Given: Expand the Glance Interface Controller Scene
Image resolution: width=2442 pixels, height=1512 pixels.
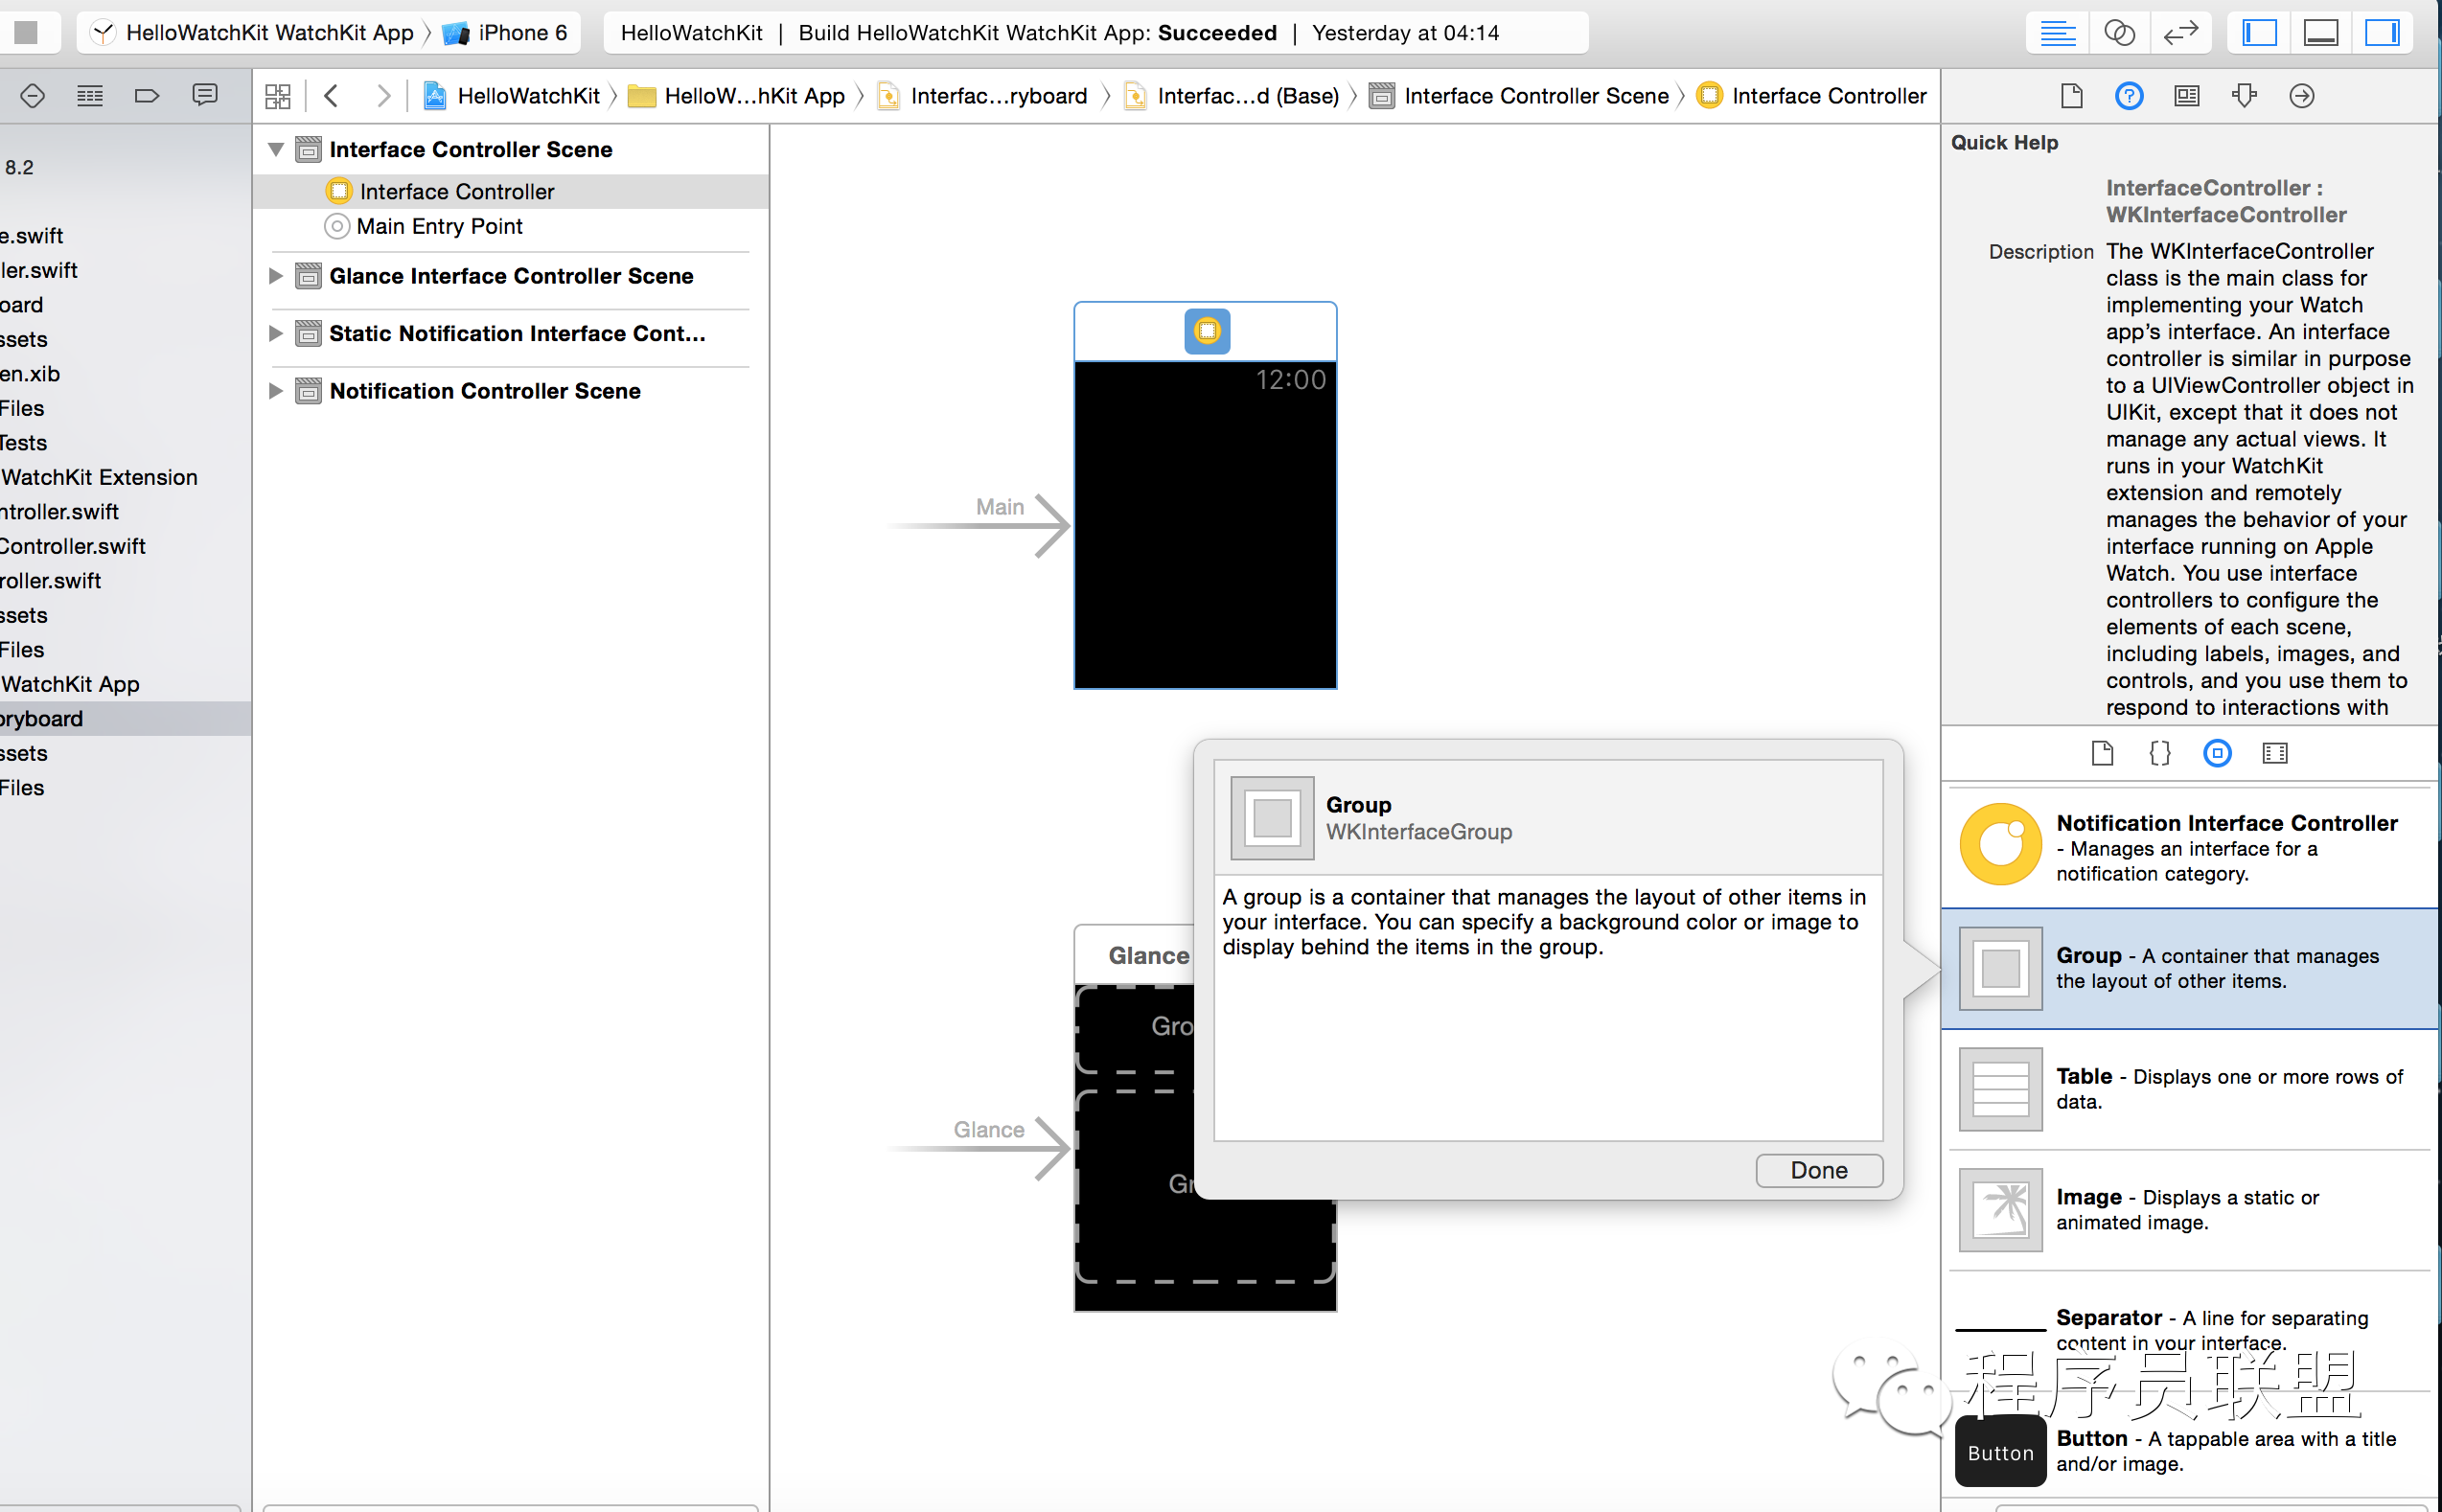Looking at the screenshot, I should (276, 276).
